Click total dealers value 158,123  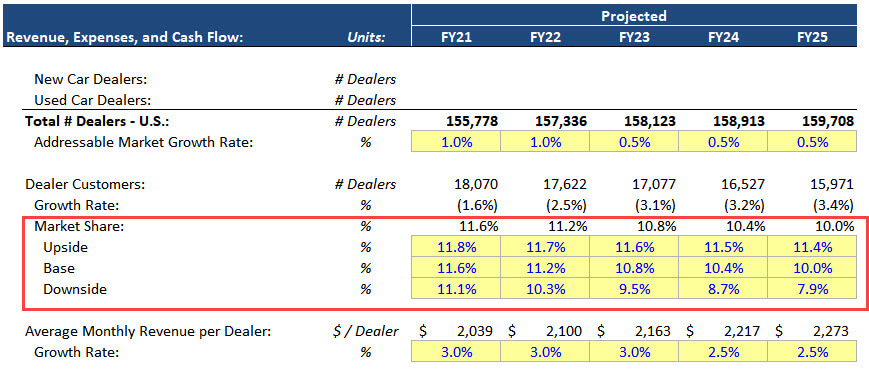(650, 121)
